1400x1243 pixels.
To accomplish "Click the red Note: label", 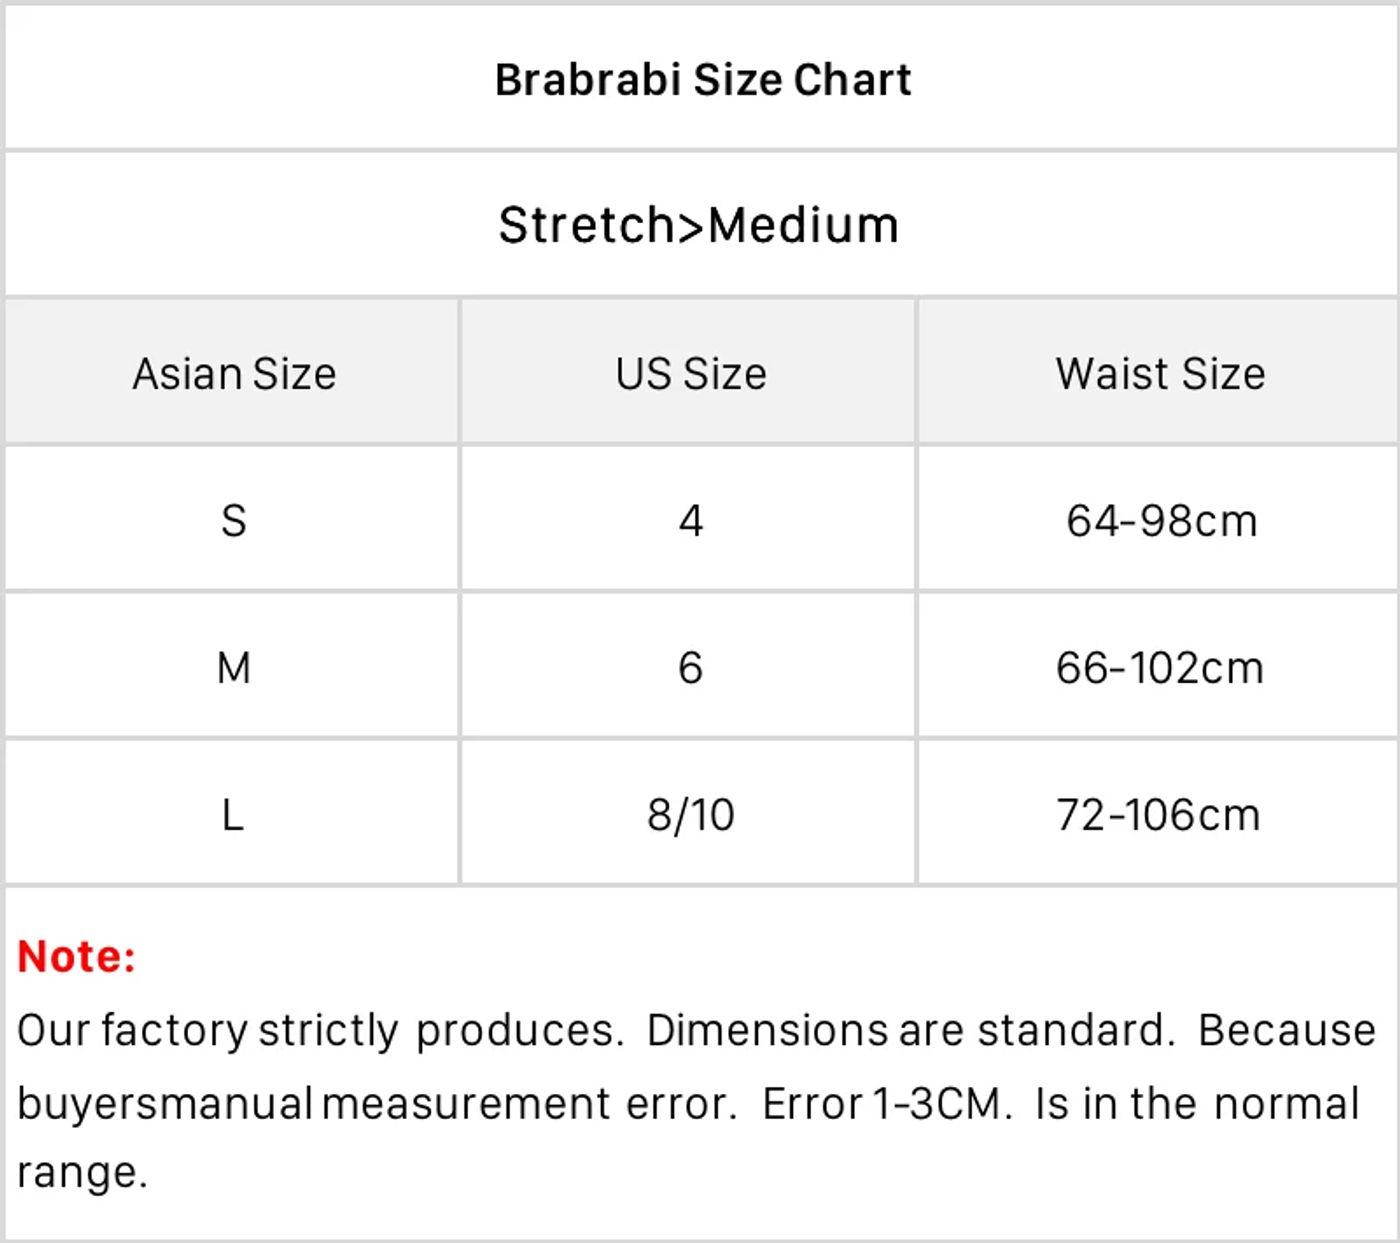I will pos(77,957).
